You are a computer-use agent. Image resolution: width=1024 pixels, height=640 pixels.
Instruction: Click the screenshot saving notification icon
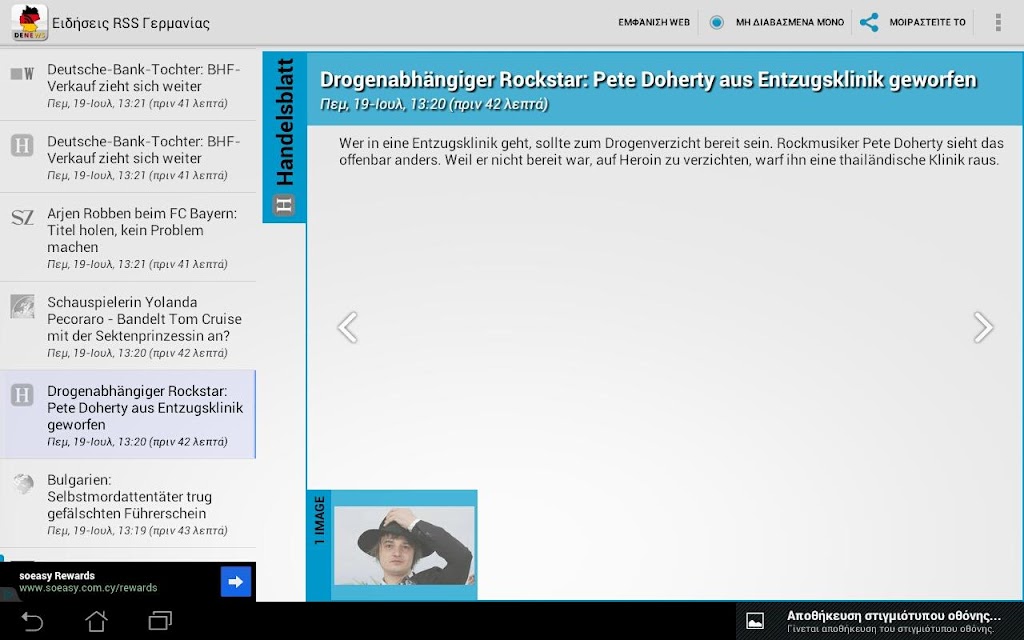[x=755, y=621]
